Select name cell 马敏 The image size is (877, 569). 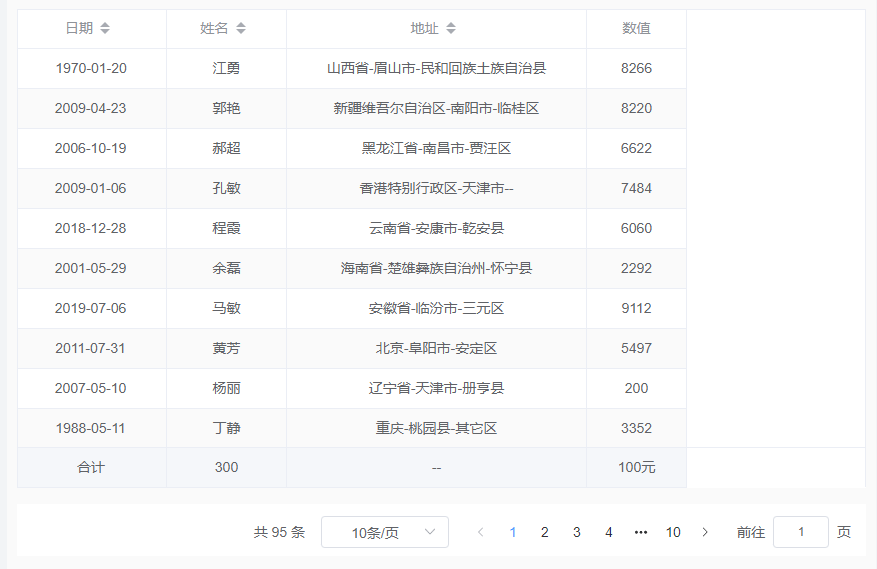[227, 308]
